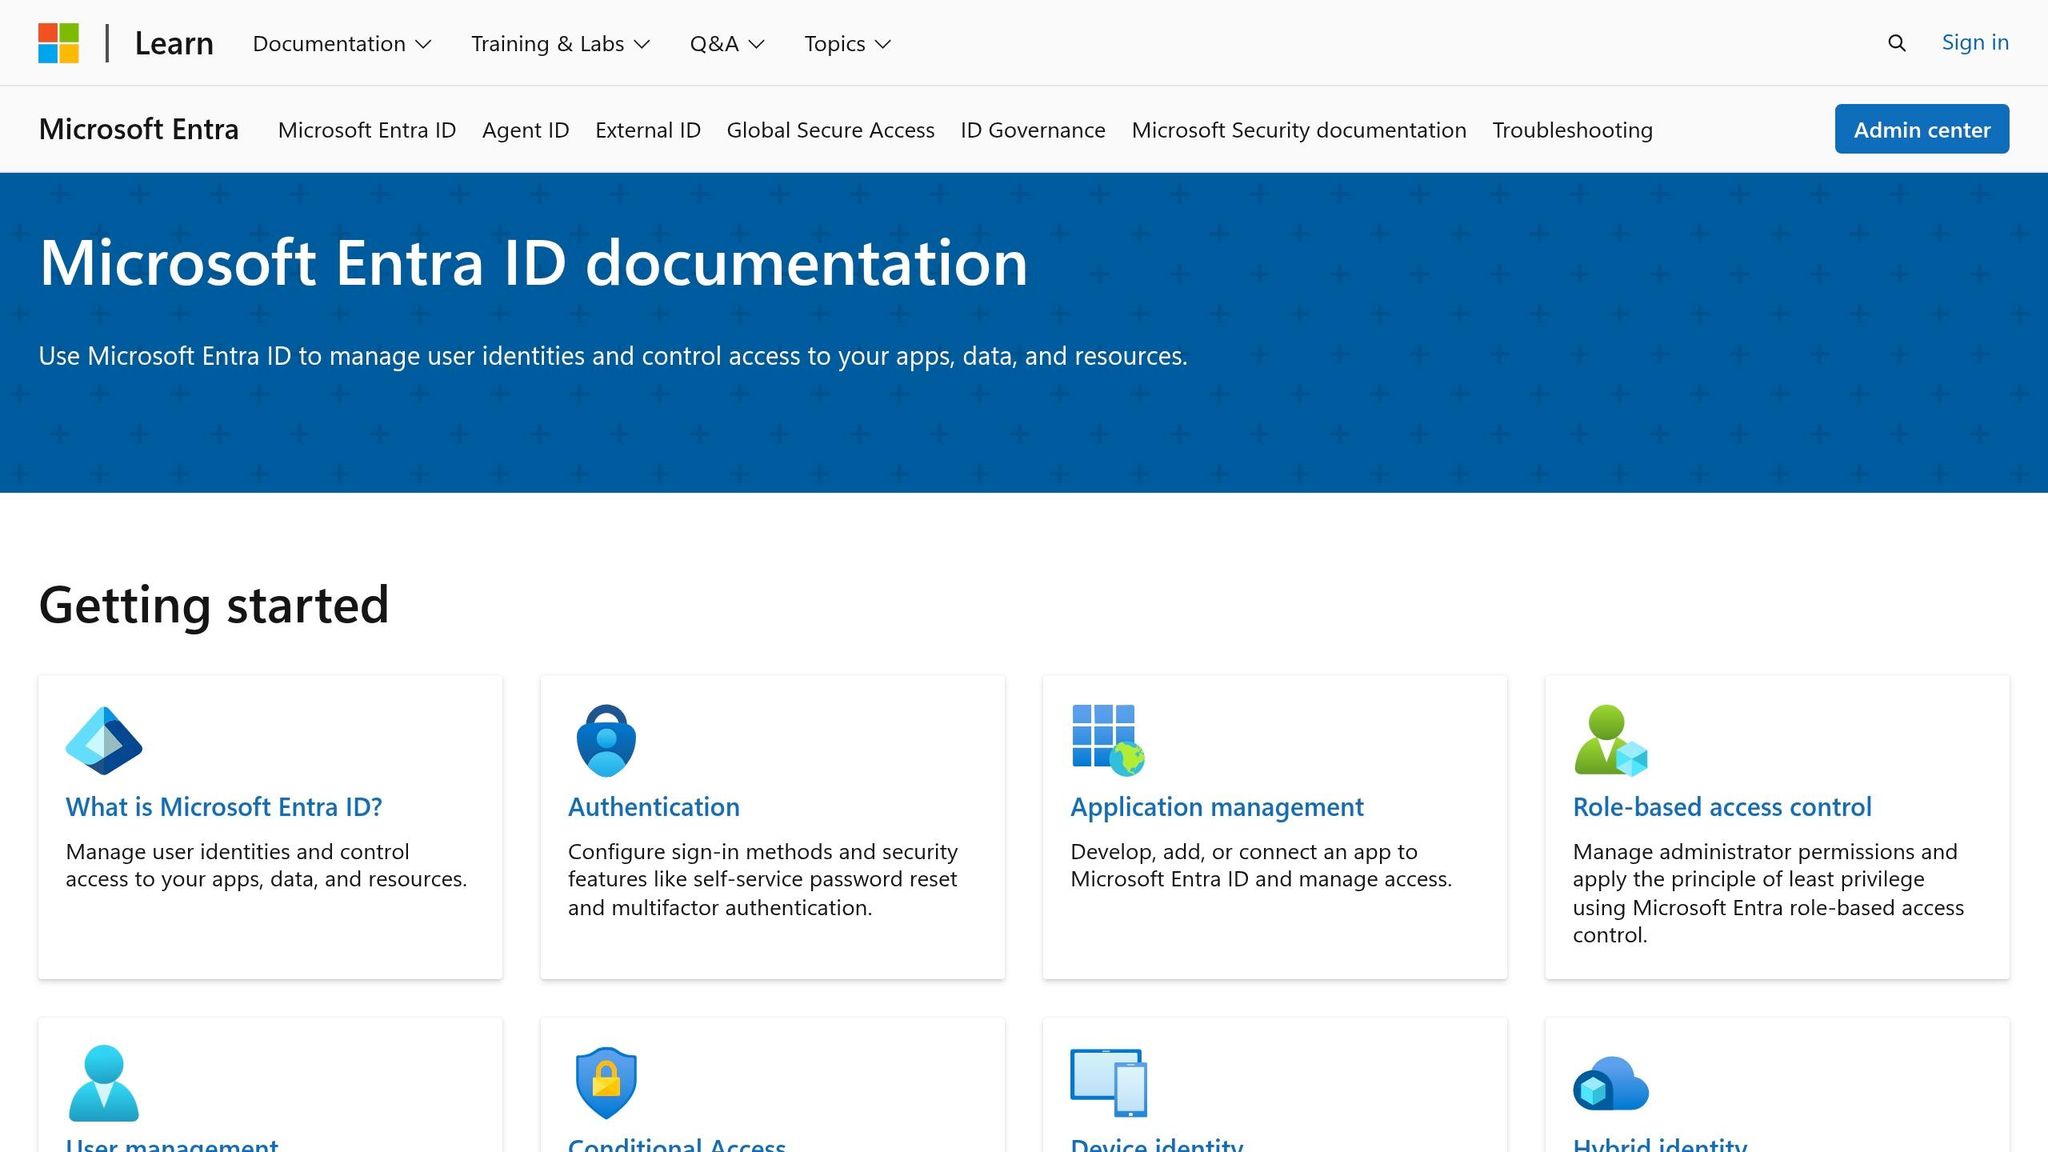2048x1152 pixels.
Task: Click the 'Getting started' heading
Action: [x=214, y=605]
